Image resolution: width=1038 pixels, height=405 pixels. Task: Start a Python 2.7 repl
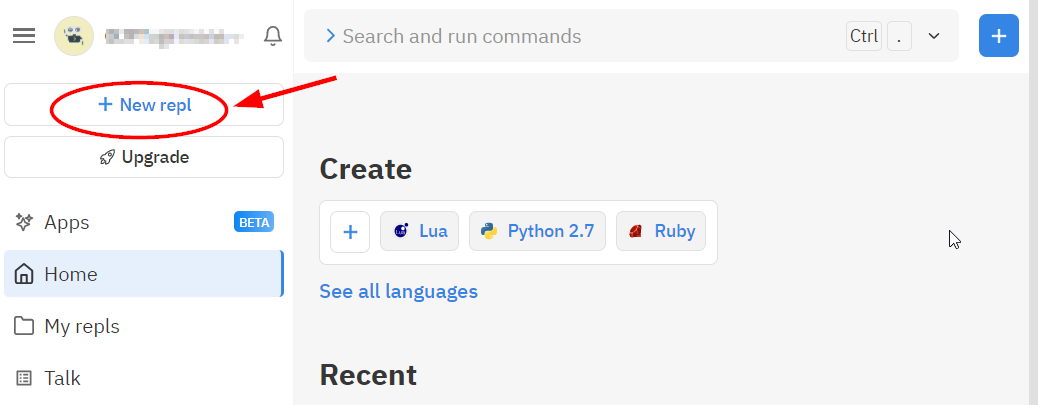pyautogui.click(x=537, y=231)
